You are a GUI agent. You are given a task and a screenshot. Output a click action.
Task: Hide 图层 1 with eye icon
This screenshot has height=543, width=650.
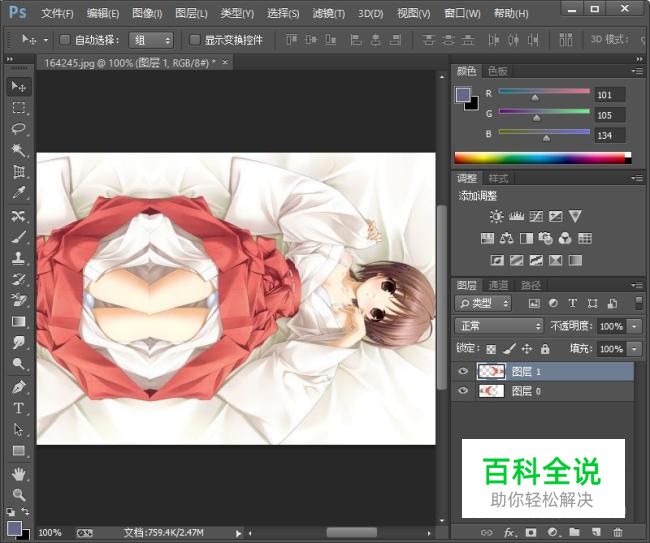click(x=463, y=371)
